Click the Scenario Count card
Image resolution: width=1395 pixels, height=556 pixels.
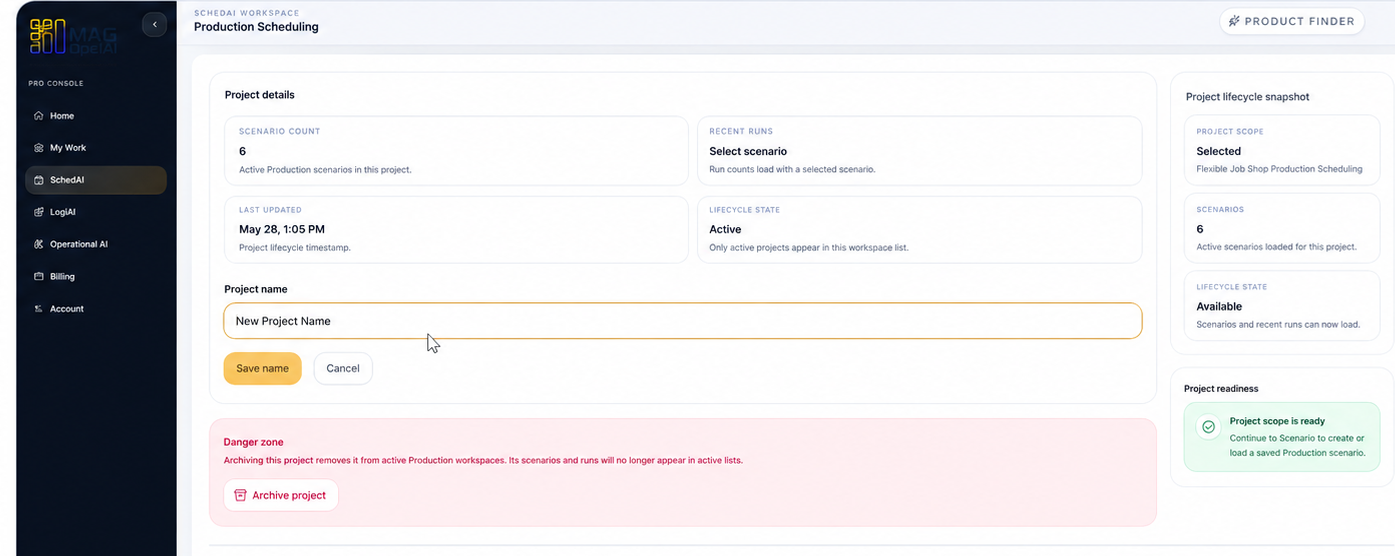(x=456, y=151)
